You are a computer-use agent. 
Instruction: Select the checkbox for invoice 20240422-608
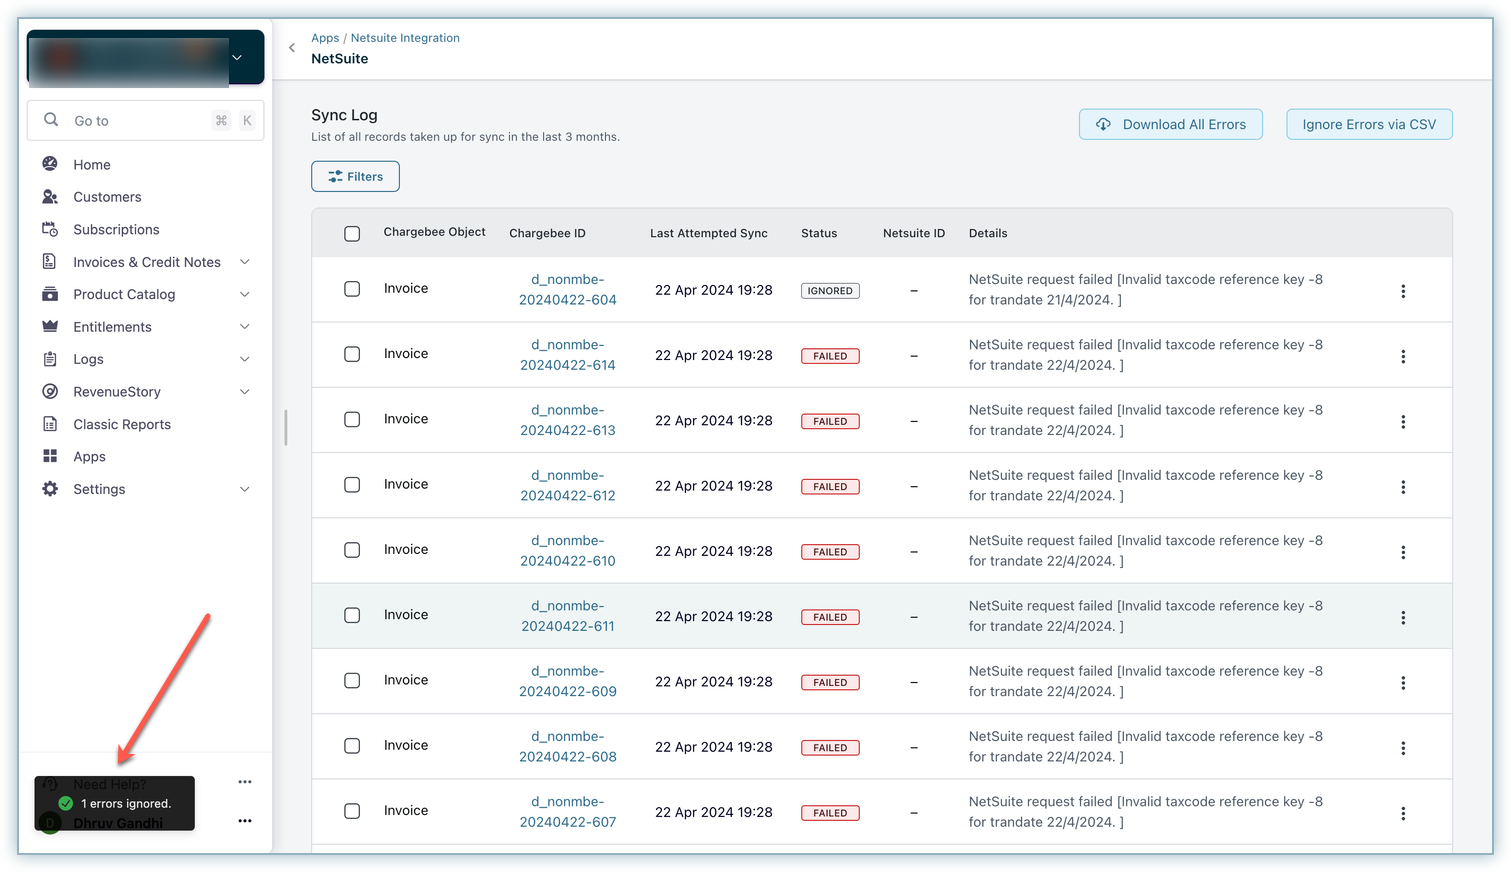pyautogui.click(x=352, y=746)
